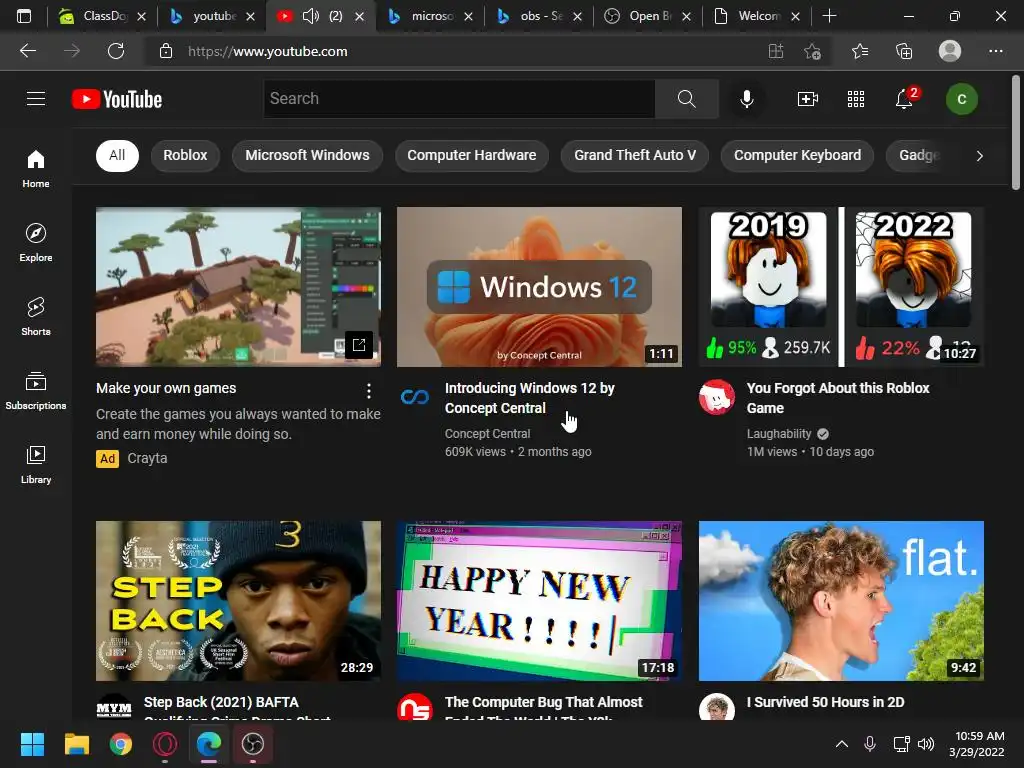
Task: Open the Windows Start button
Action: (32, 744)
